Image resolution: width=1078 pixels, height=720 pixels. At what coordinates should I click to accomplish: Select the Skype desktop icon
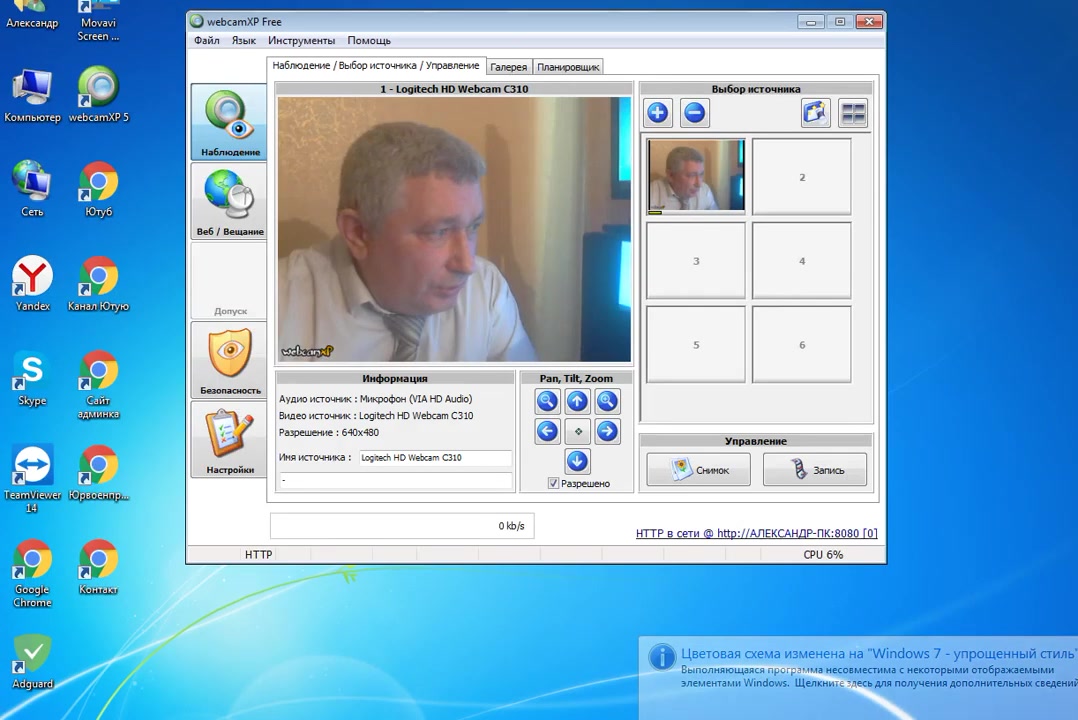(32, 378)
